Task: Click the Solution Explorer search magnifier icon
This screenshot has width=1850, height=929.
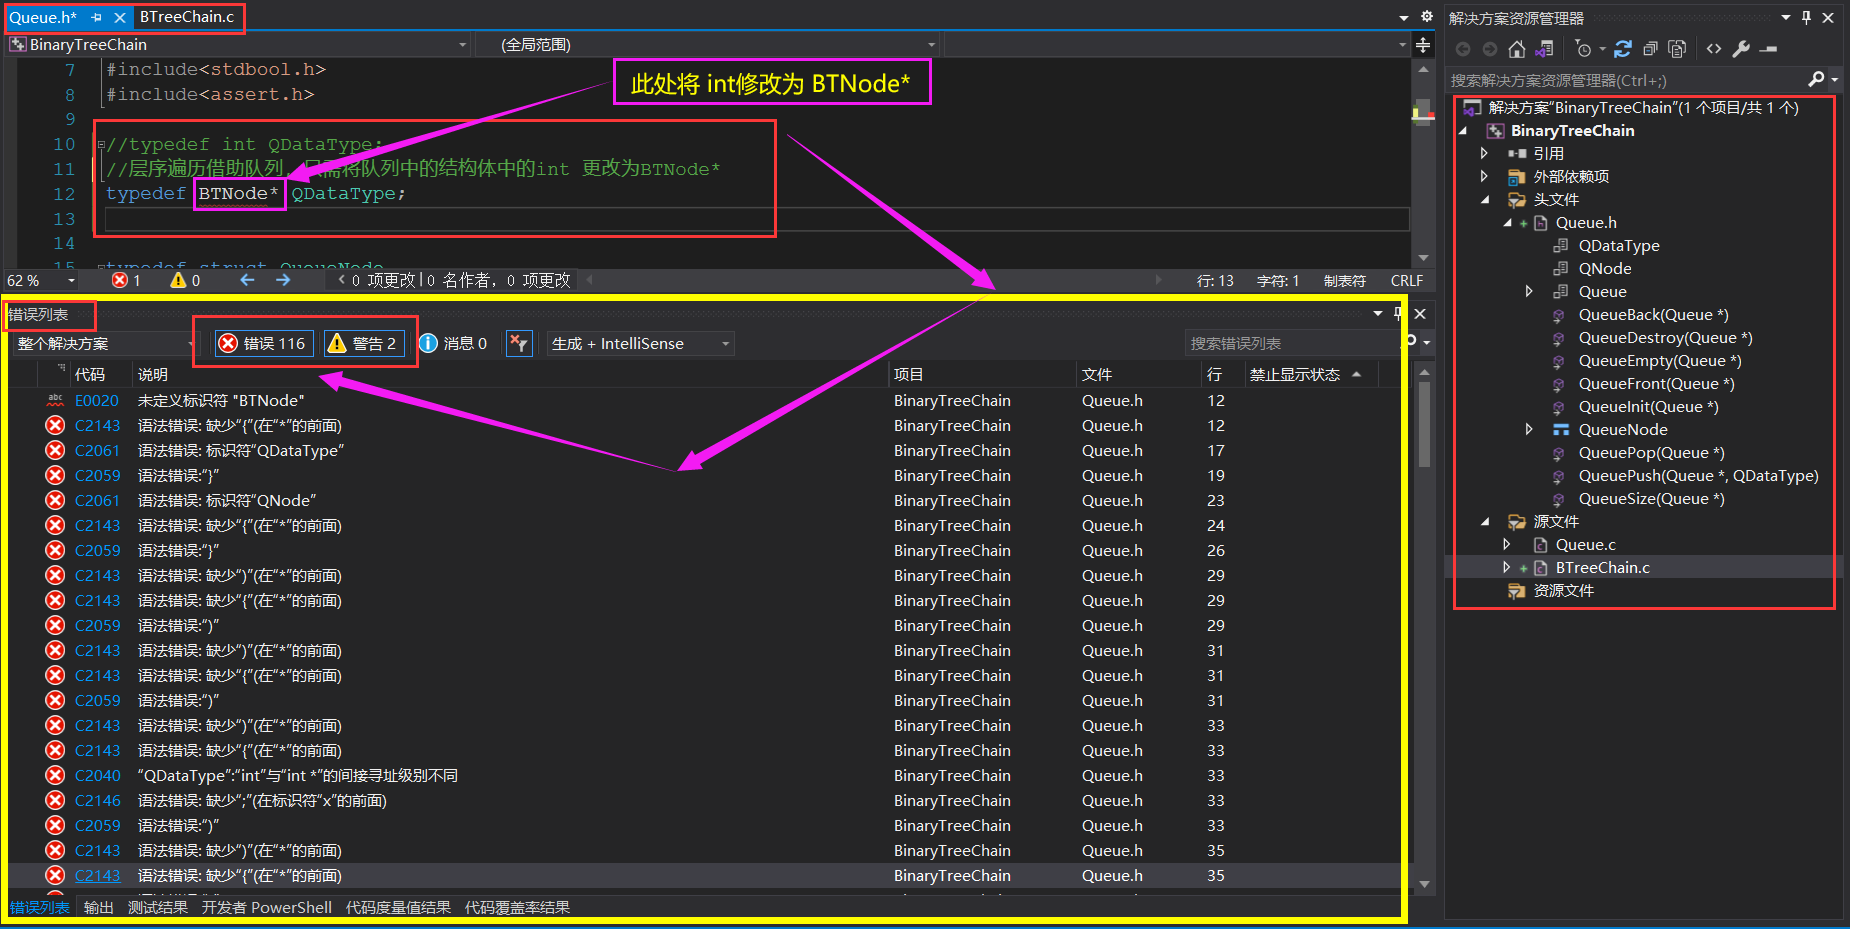Action: click(1816, 80)
